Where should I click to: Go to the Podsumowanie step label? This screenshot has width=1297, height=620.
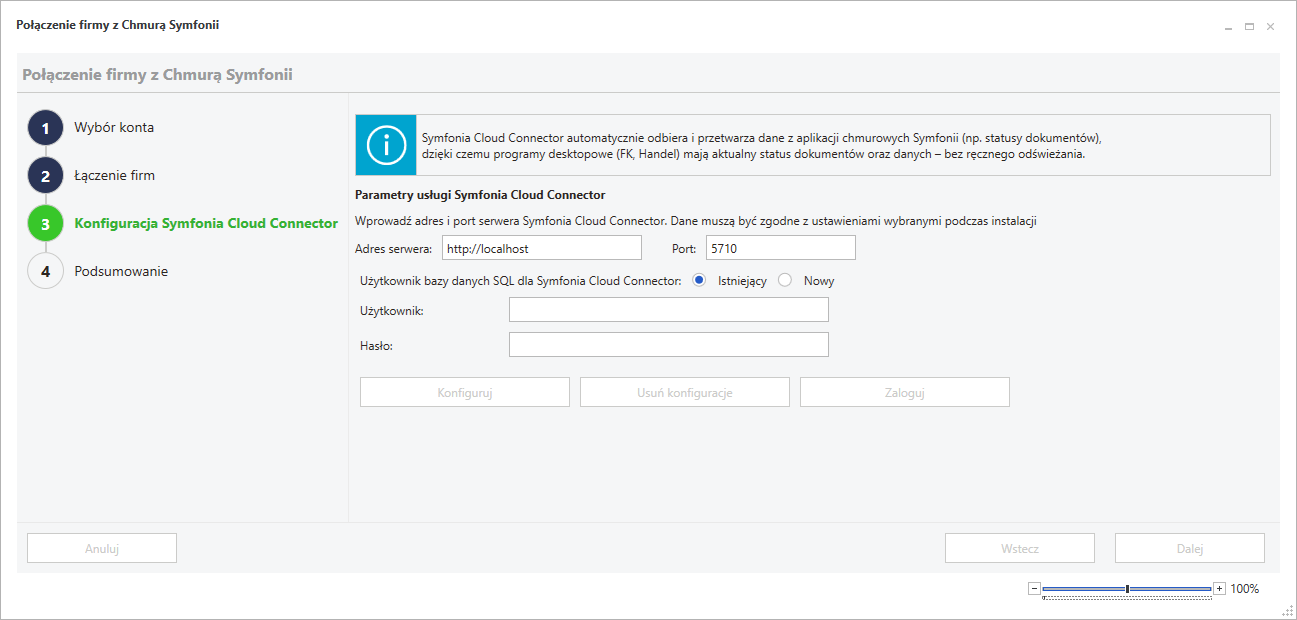[x=121, y=271]
